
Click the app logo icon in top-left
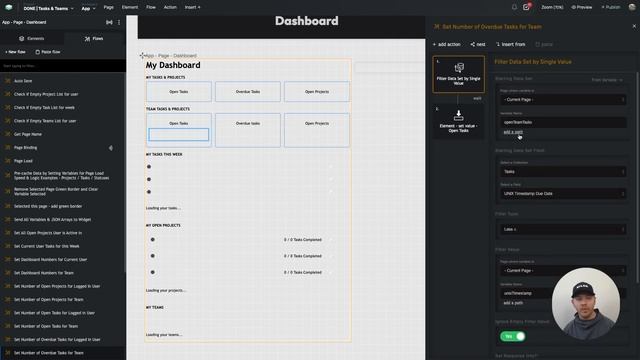click(x=9, y=7)
